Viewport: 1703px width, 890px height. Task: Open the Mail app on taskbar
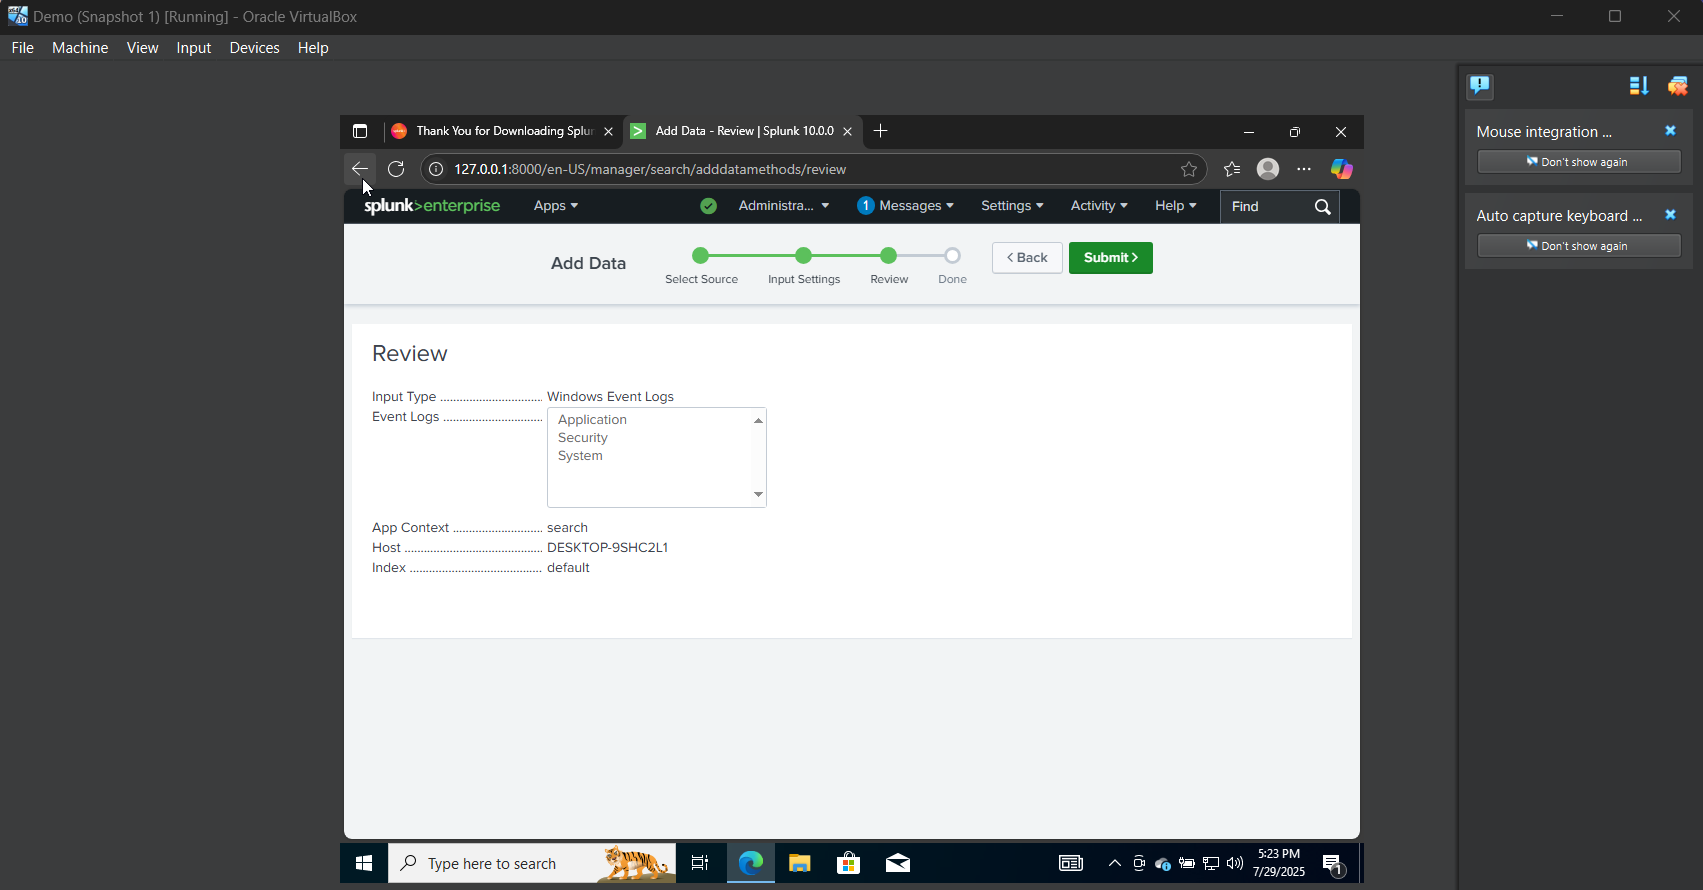898,863
